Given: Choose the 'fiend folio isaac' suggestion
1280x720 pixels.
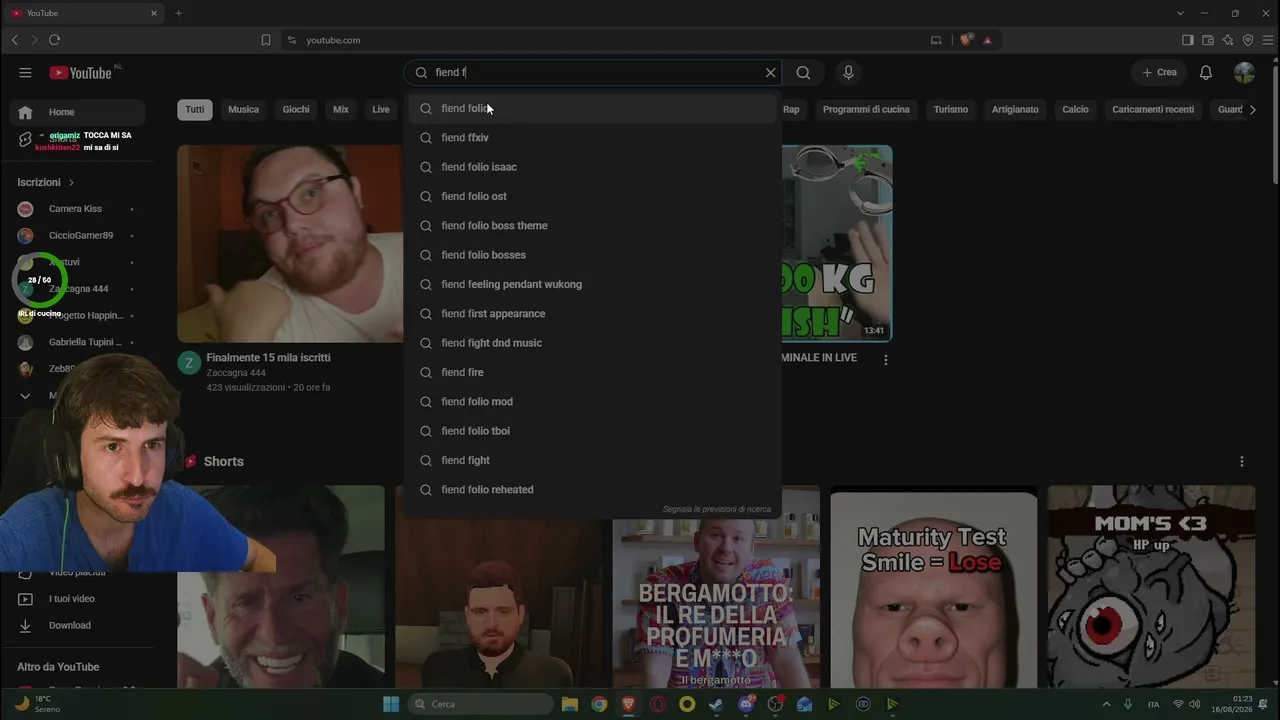Looking at the screenshot, I should pos(592,167).
